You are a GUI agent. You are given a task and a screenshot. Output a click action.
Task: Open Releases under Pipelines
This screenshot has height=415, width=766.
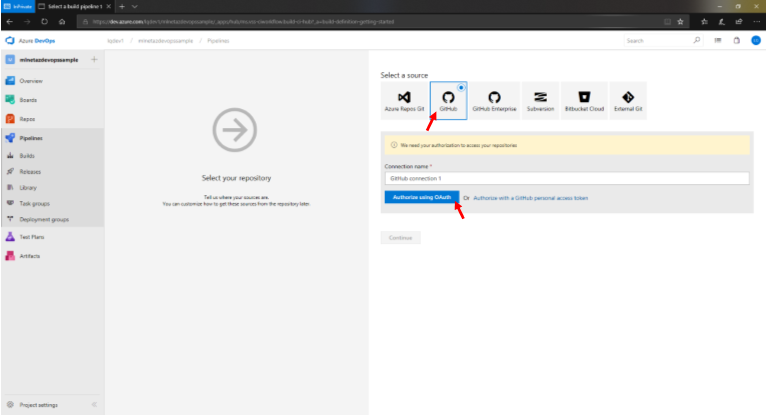(32, 172)
